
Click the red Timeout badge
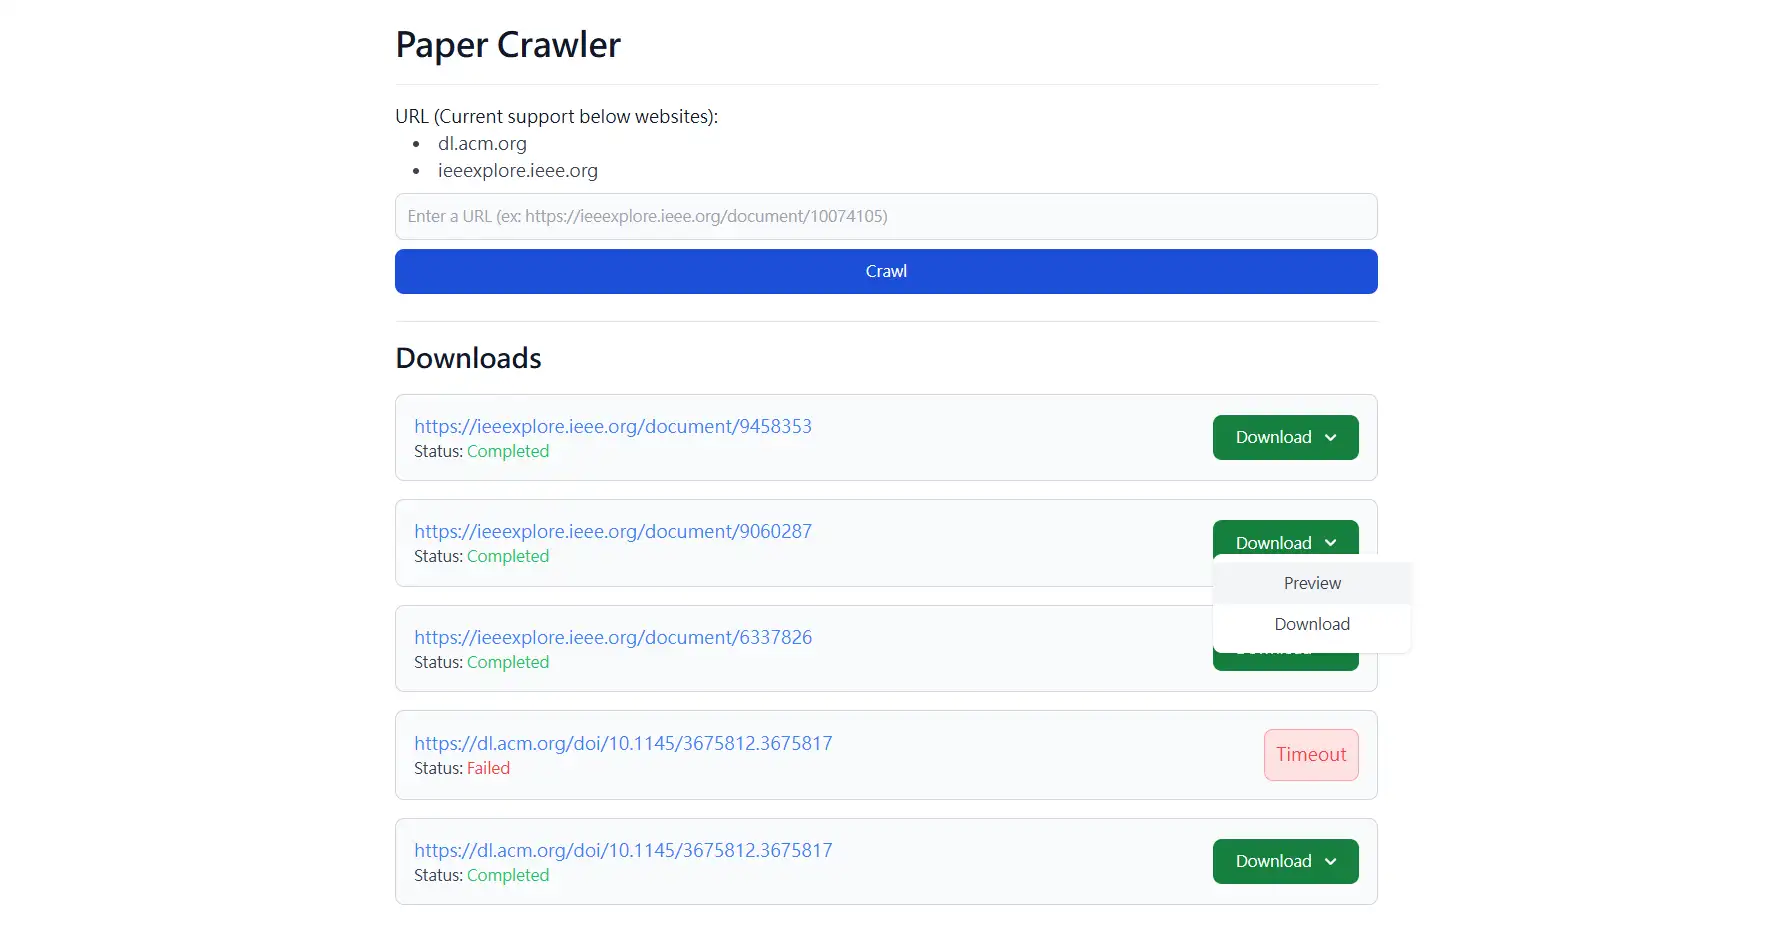pos(1311,755)
